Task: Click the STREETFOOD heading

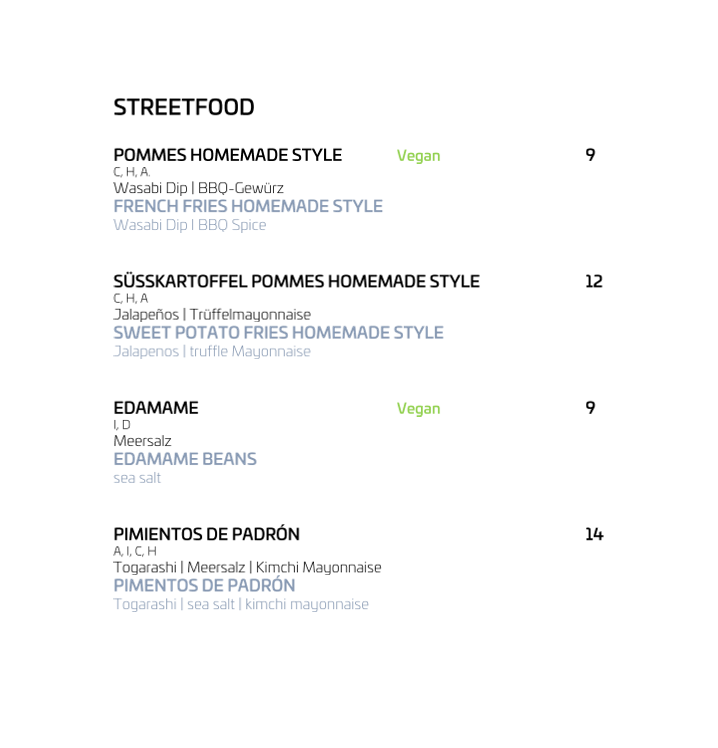Action: (184, 107)
